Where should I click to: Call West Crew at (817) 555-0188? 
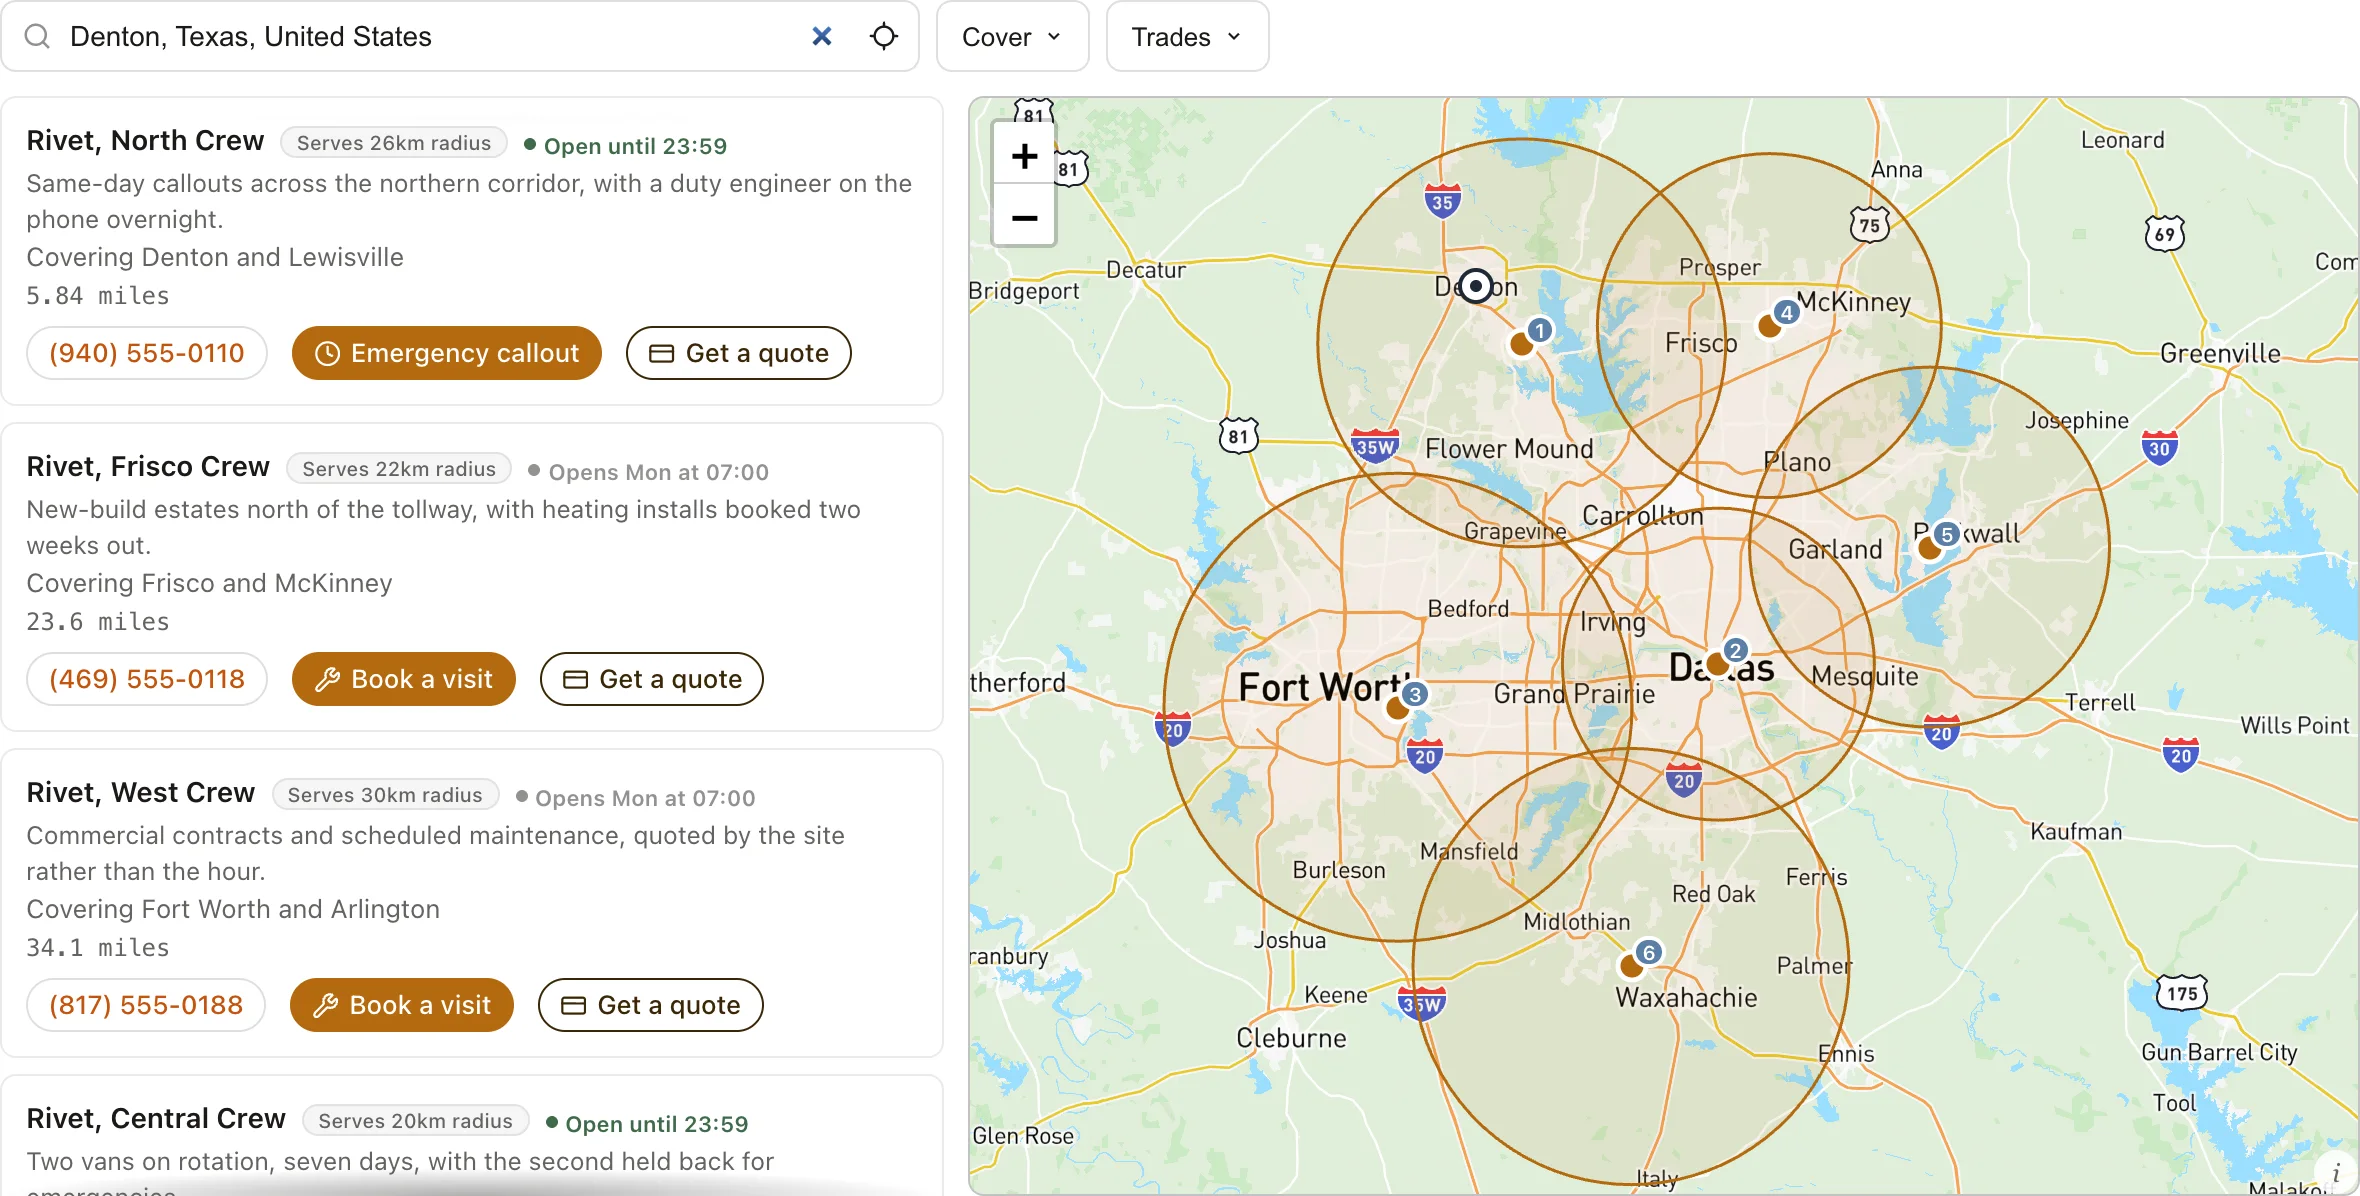click(146, 1005)
